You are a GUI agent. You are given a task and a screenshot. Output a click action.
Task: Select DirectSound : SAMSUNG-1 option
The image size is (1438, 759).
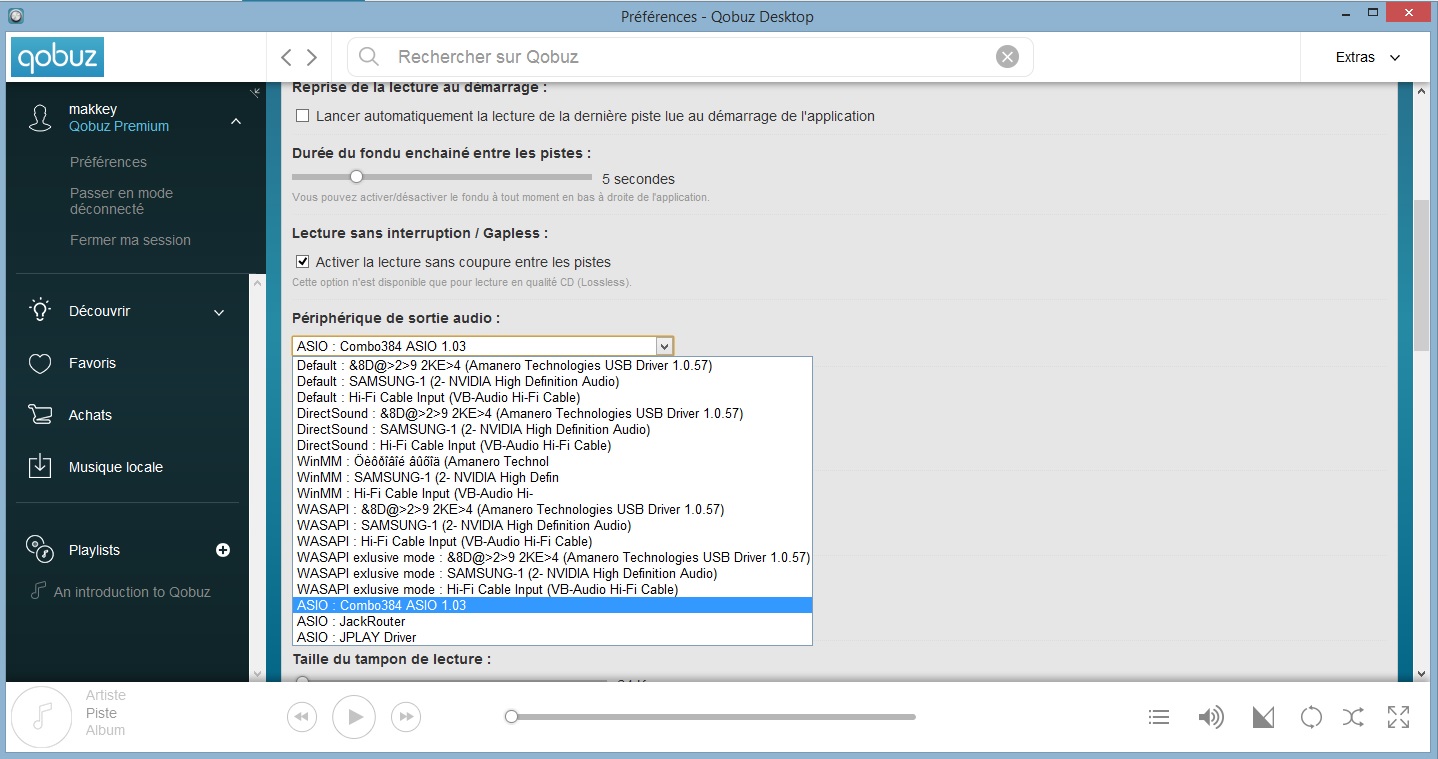(x=552, y=429)
